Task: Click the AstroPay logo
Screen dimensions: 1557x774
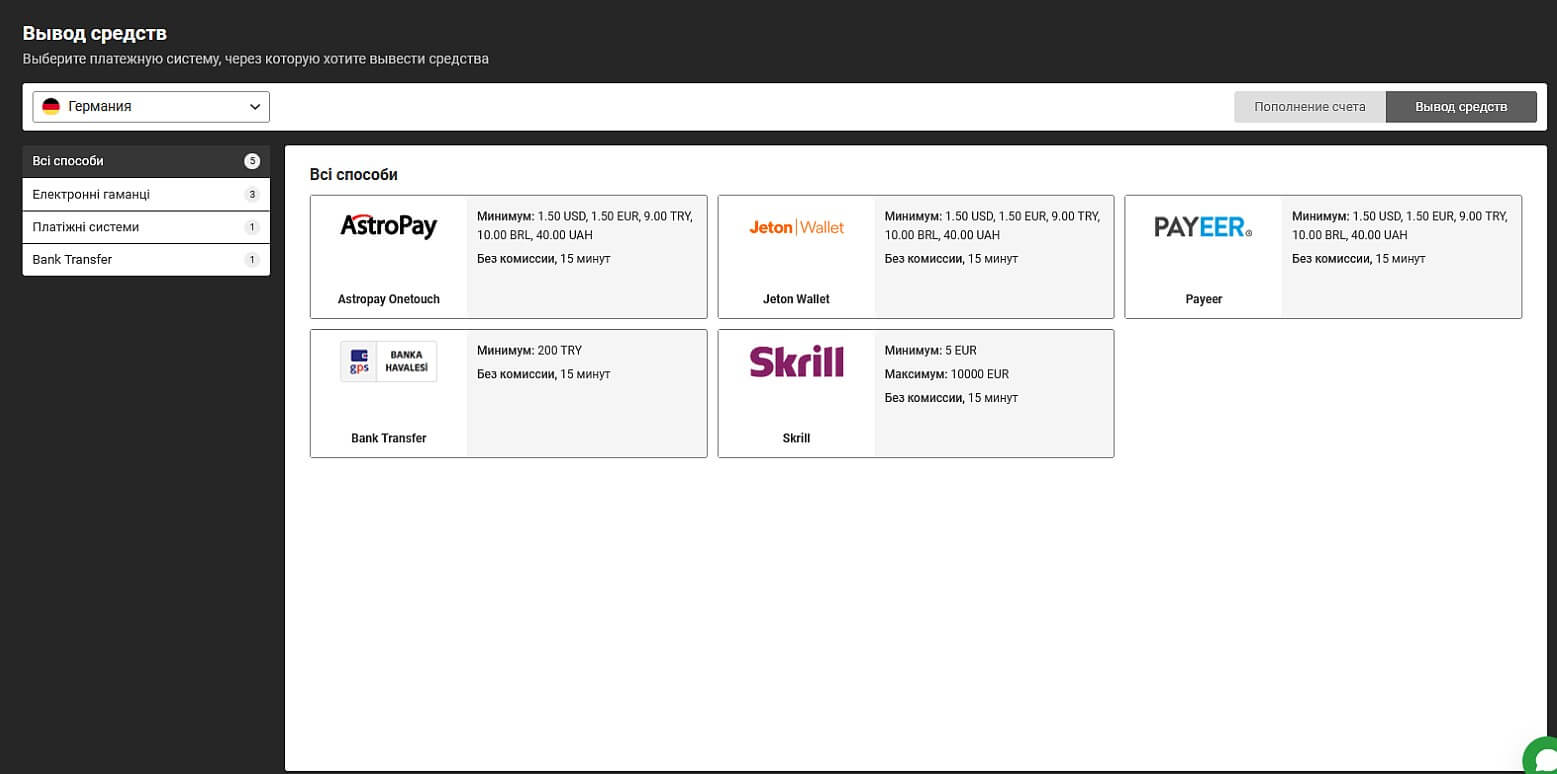Action: coord(389,226)
